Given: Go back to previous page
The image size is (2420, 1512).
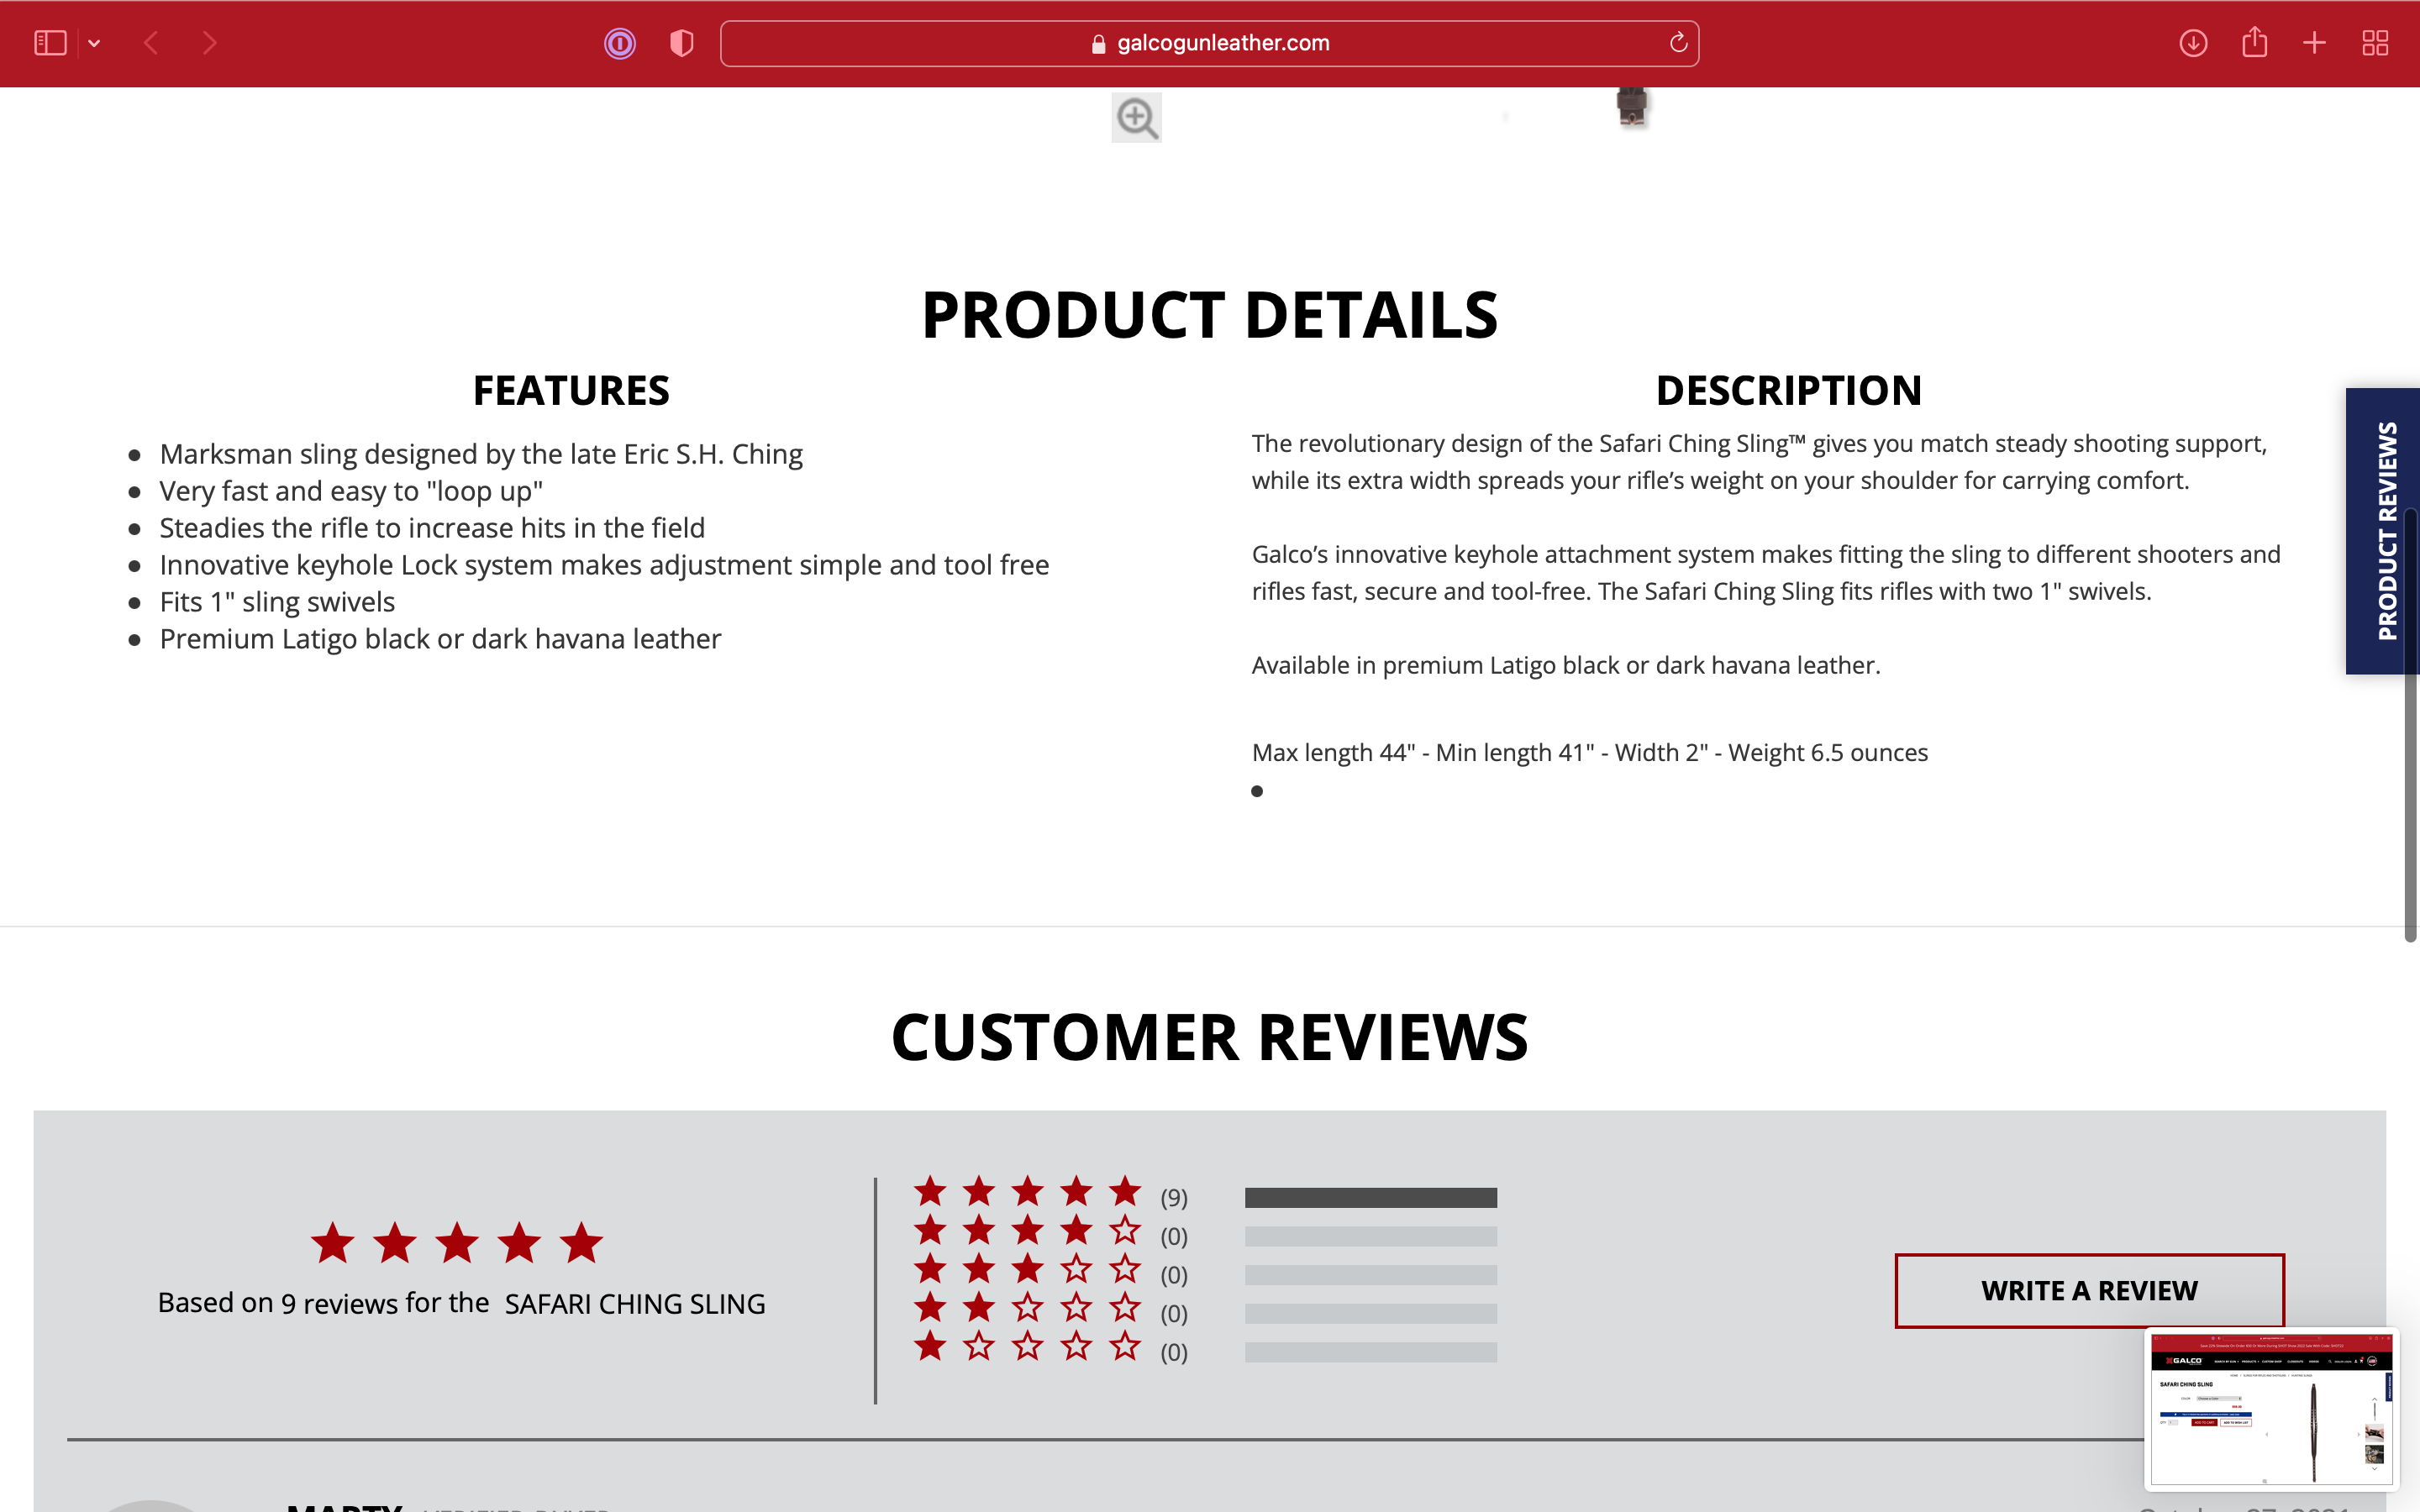Looking at the screenshot, I should pos(152,43).
